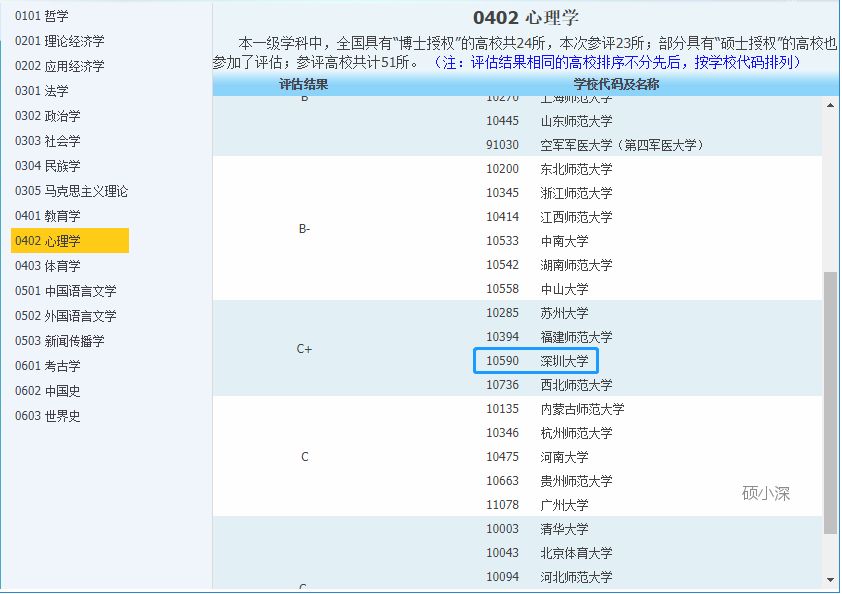
Task: Open 0501 中国语言文学 subject
Action: pos(66,291)
